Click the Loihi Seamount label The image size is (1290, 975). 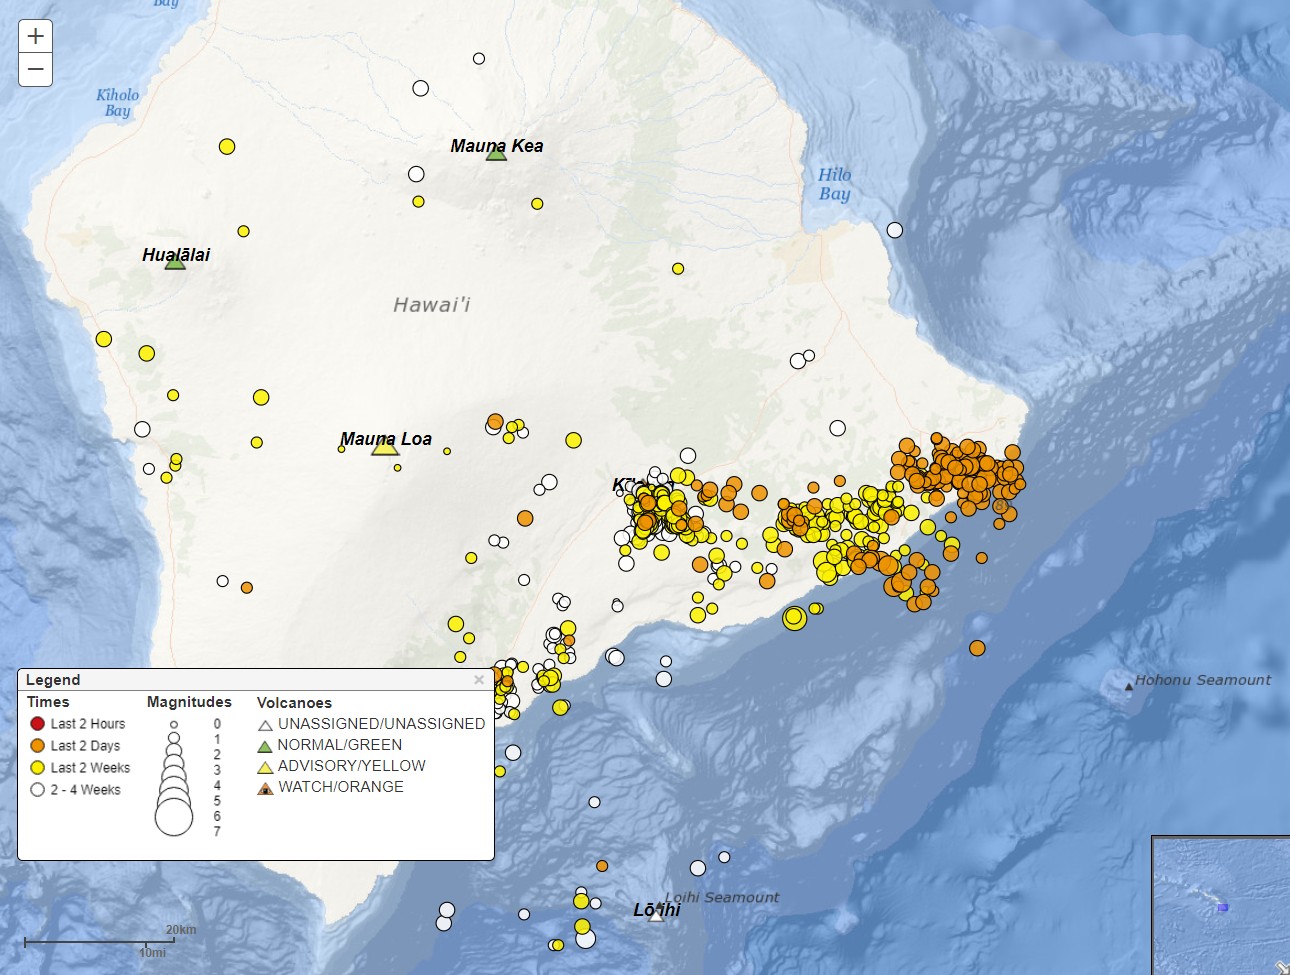tap(722, 897)
